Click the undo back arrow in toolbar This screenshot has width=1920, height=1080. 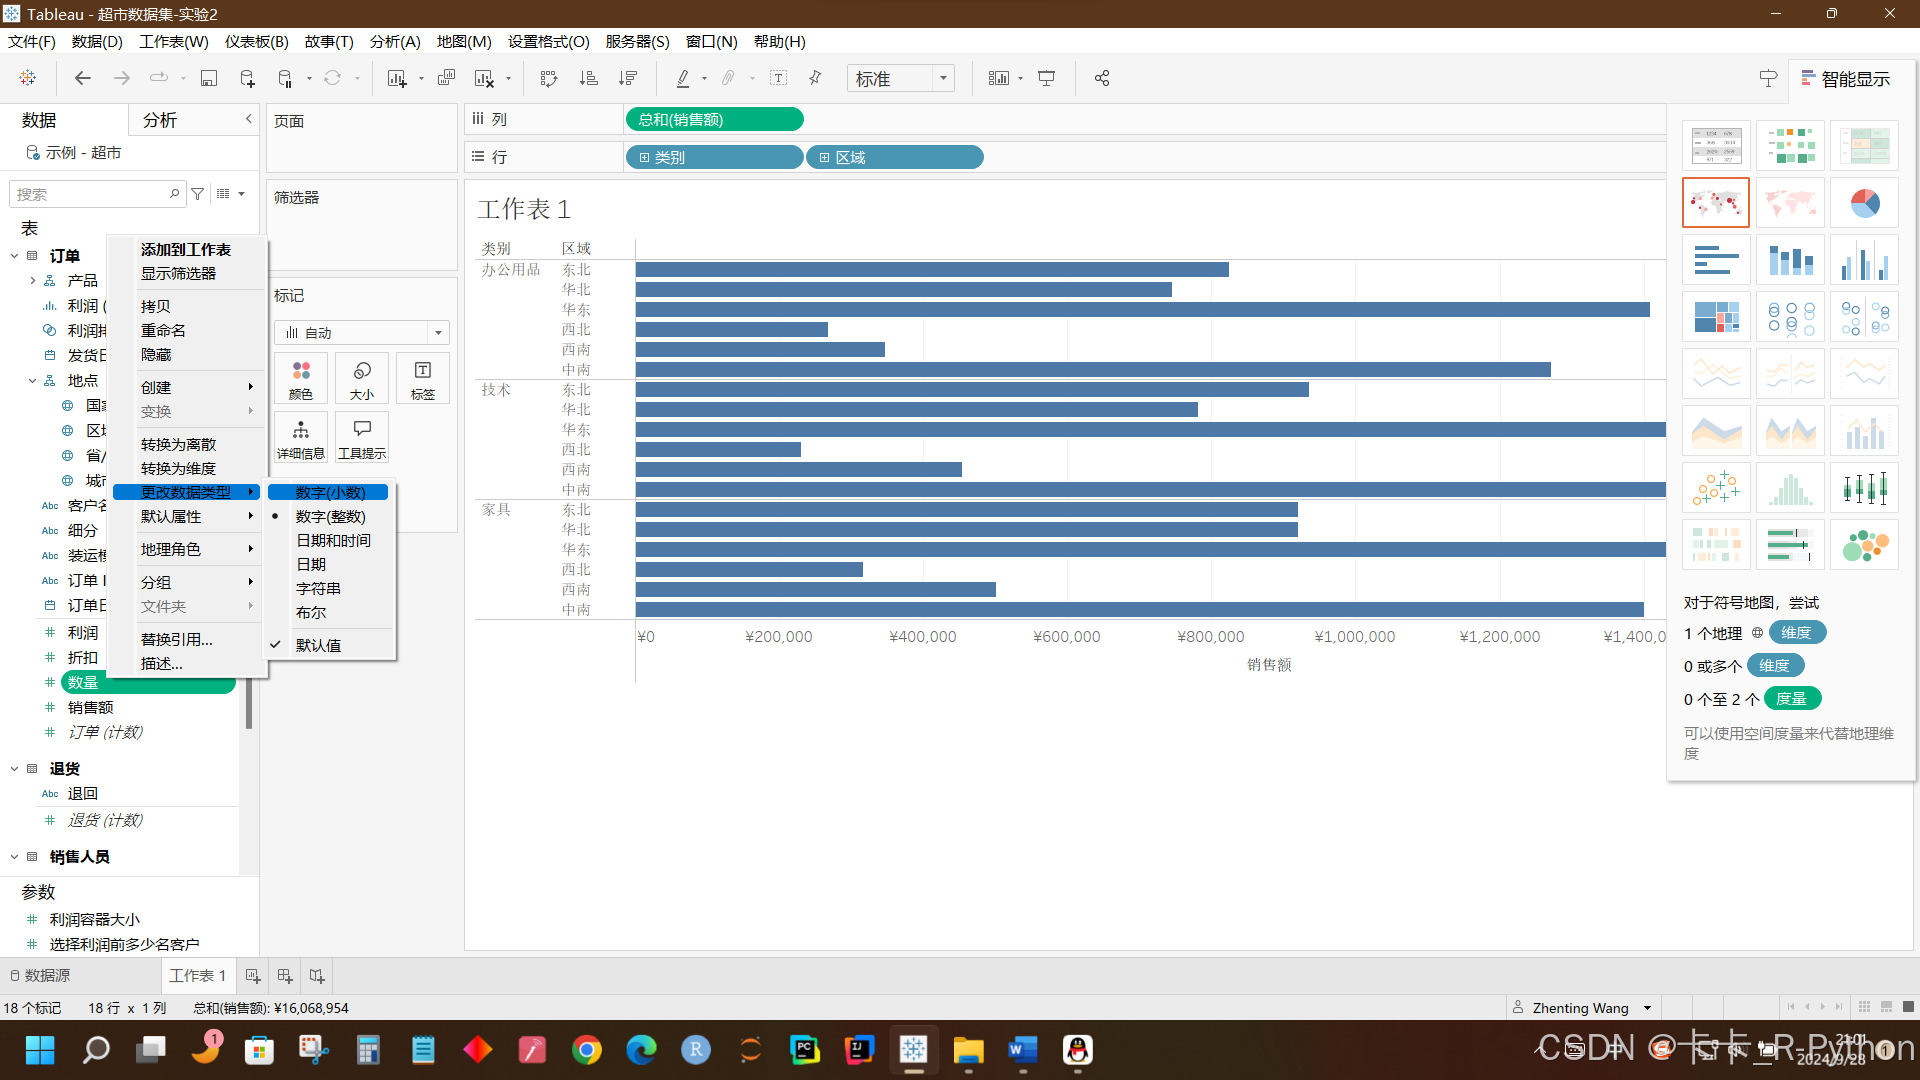[x=83, y=78]
